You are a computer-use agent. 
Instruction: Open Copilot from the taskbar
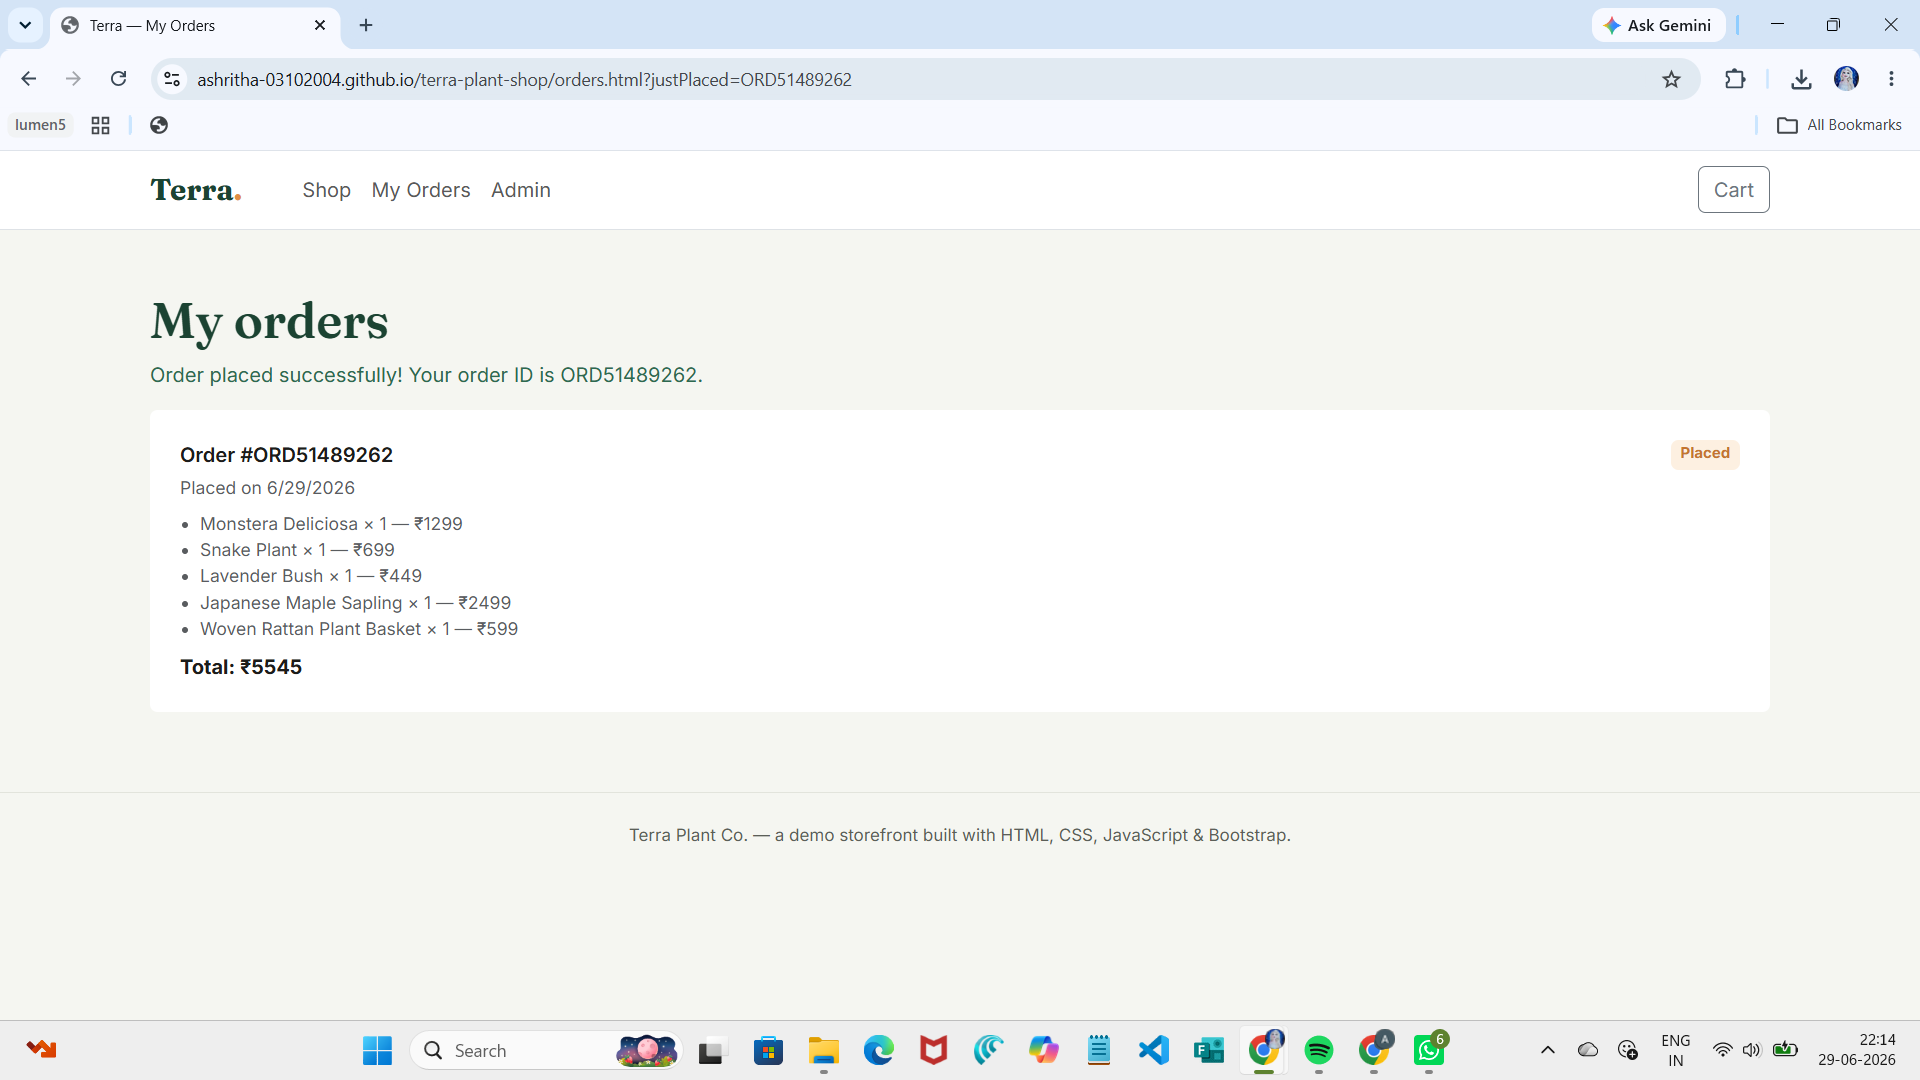click(1044, 1050)
